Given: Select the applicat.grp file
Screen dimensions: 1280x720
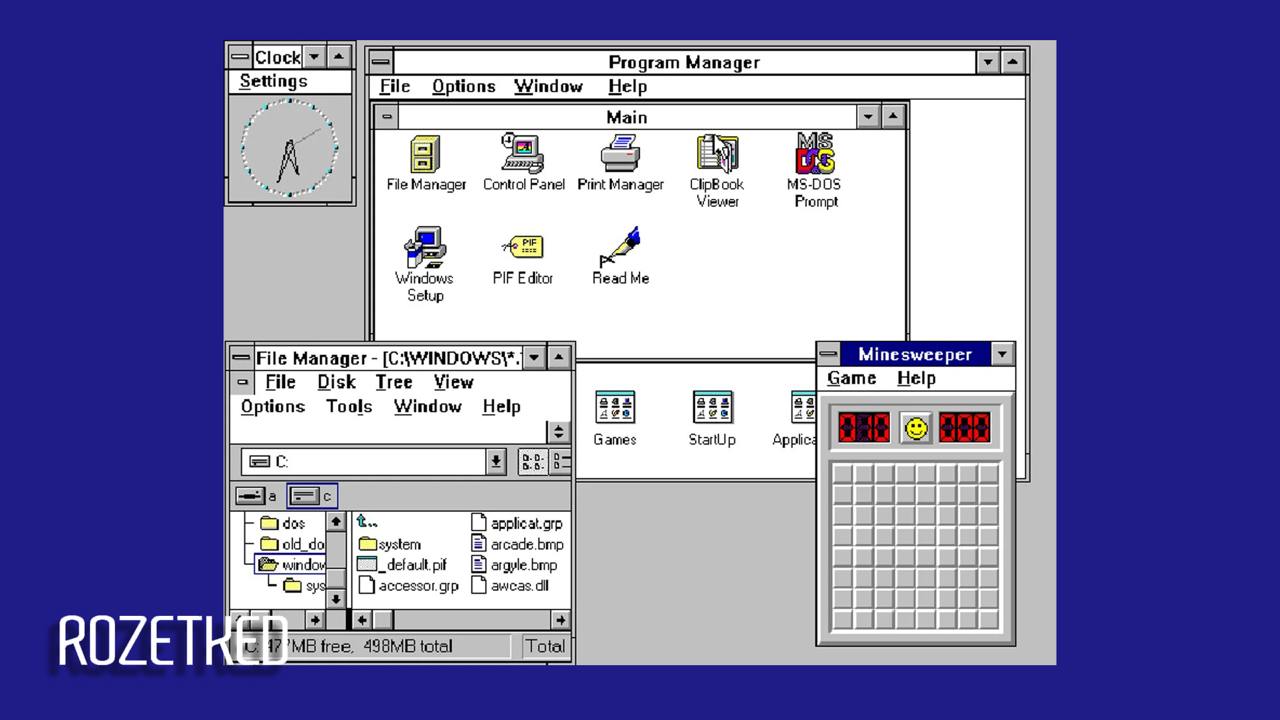Looking at the screenshot, I should [517, 523].
